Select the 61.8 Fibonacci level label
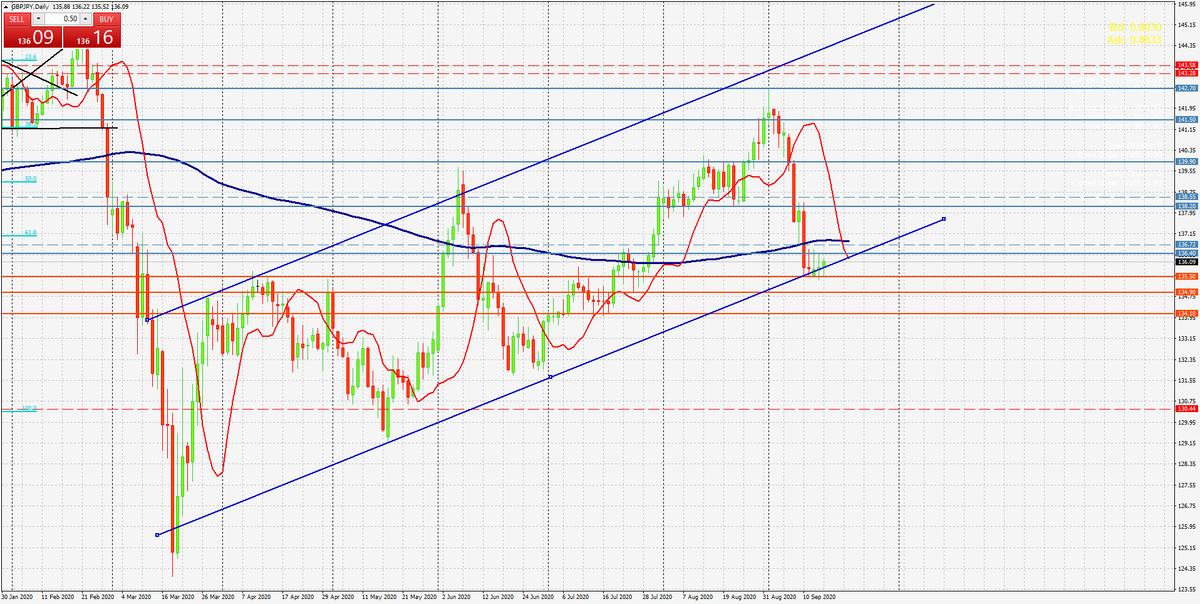 coord(31,232)
